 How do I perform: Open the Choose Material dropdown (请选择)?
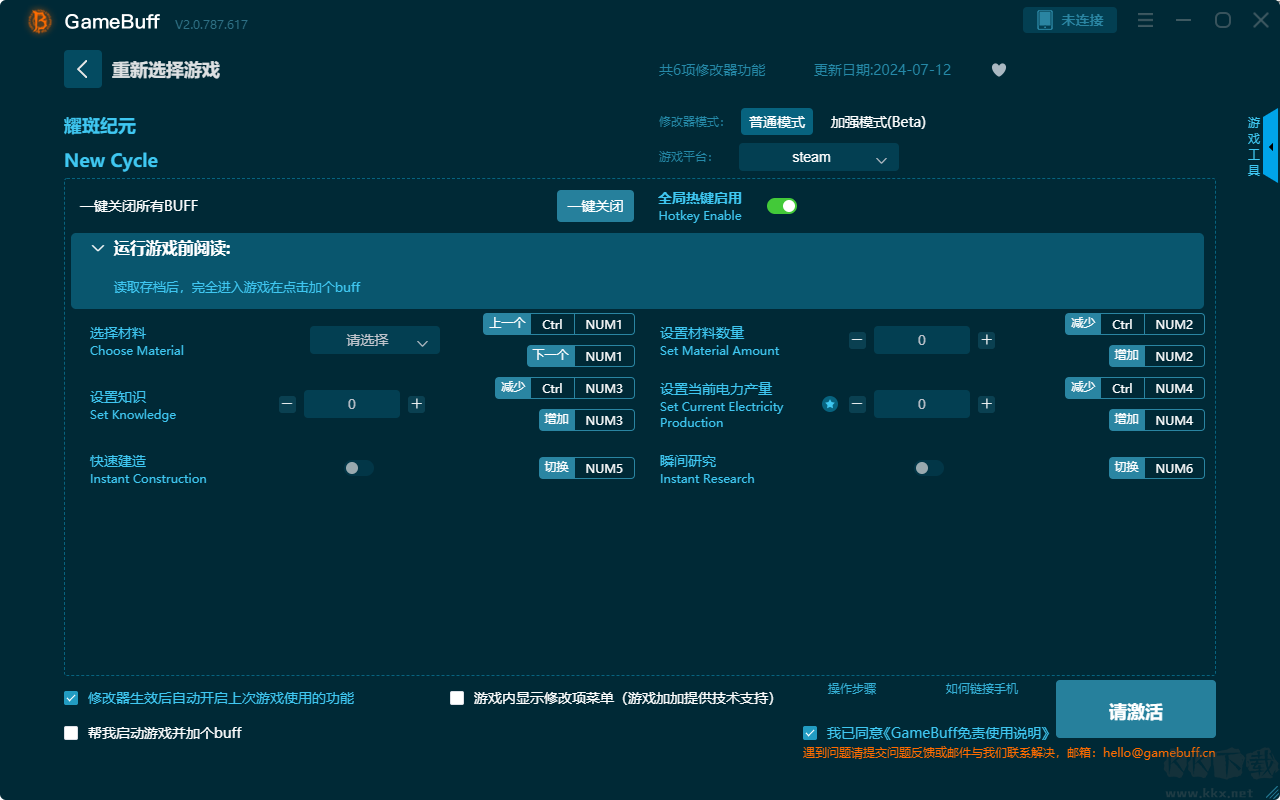[375, 340]
